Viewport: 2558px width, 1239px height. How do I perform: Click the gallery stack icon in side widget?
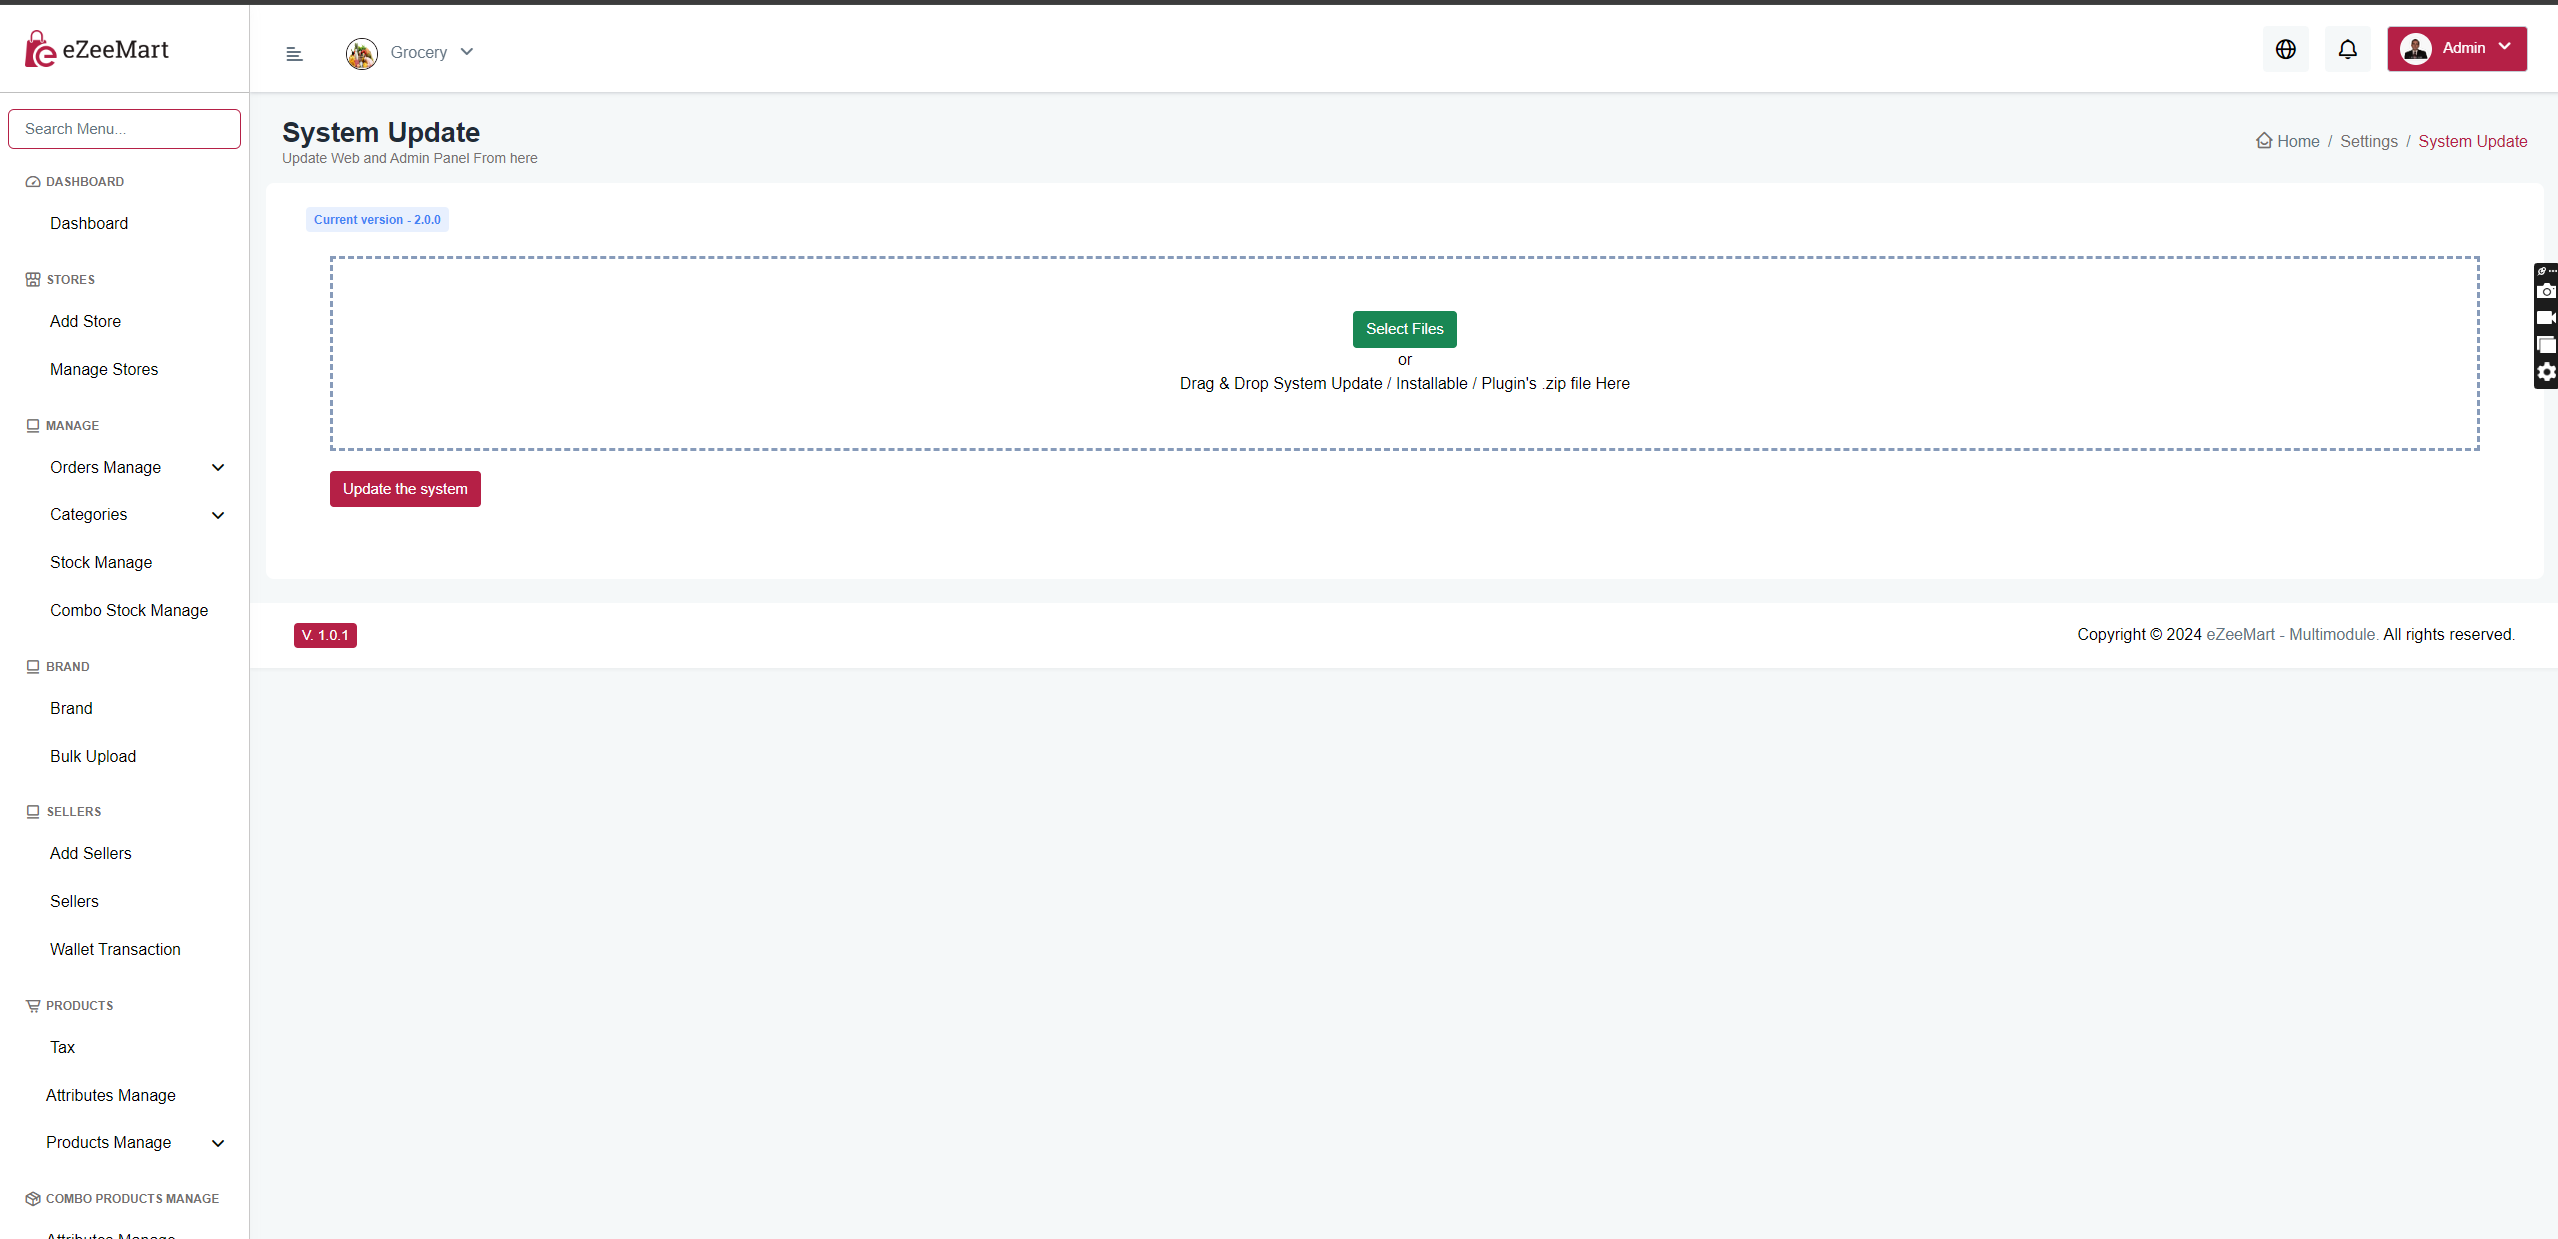pos(2546,345)
